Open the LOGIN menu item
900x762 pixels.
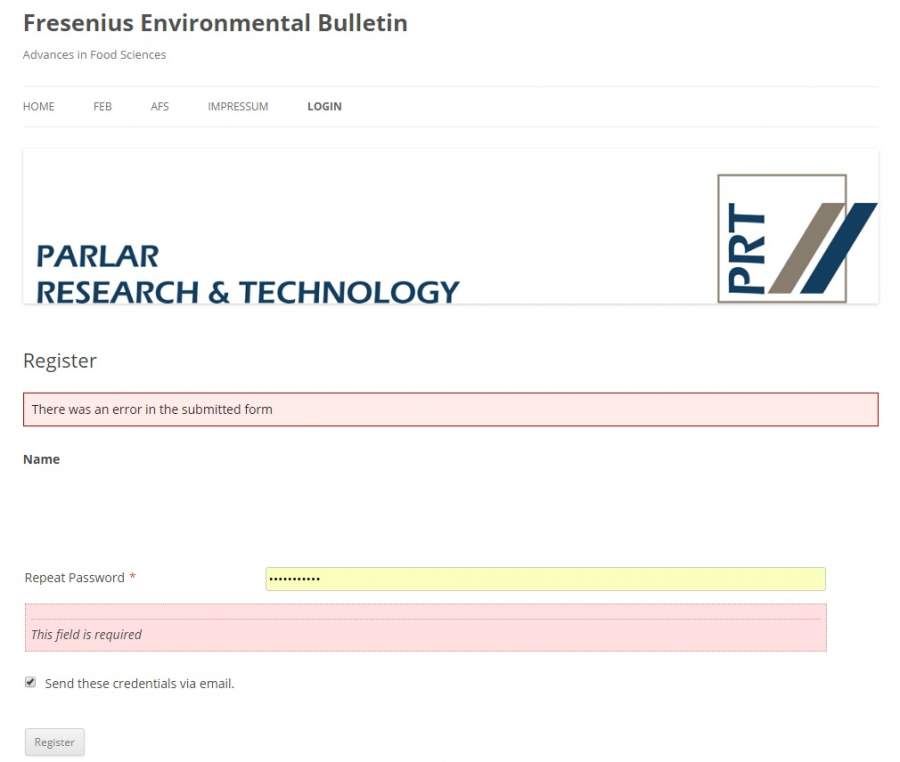(324, 106)
